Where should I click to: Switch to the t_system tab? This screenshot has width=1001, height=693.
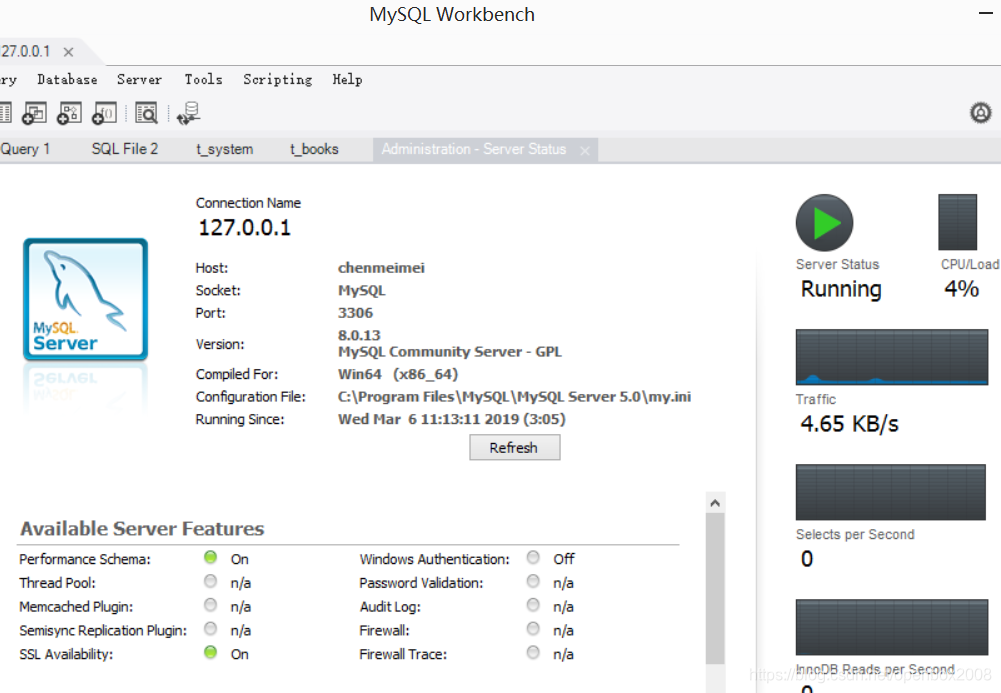(225, 149)
